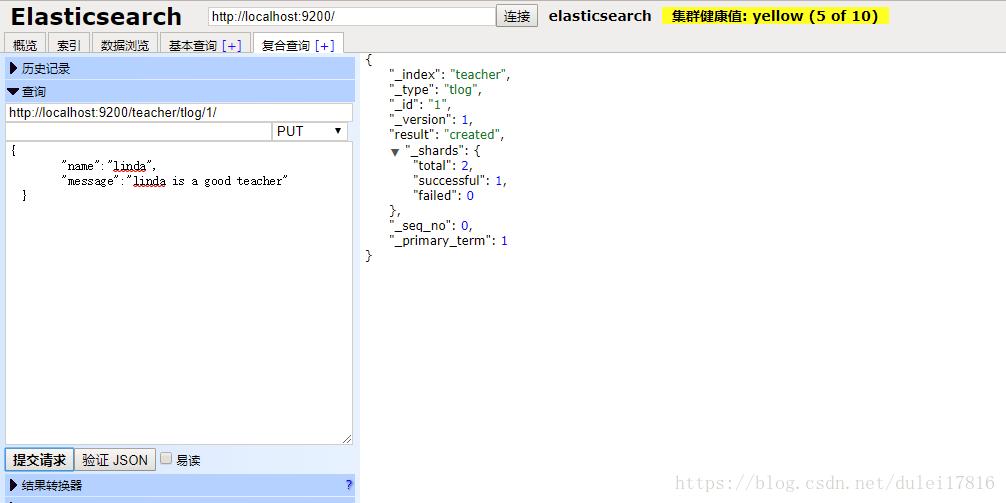Select the "total": 2 shards line
1006x503 pixels.
click(x=444, y=166)
